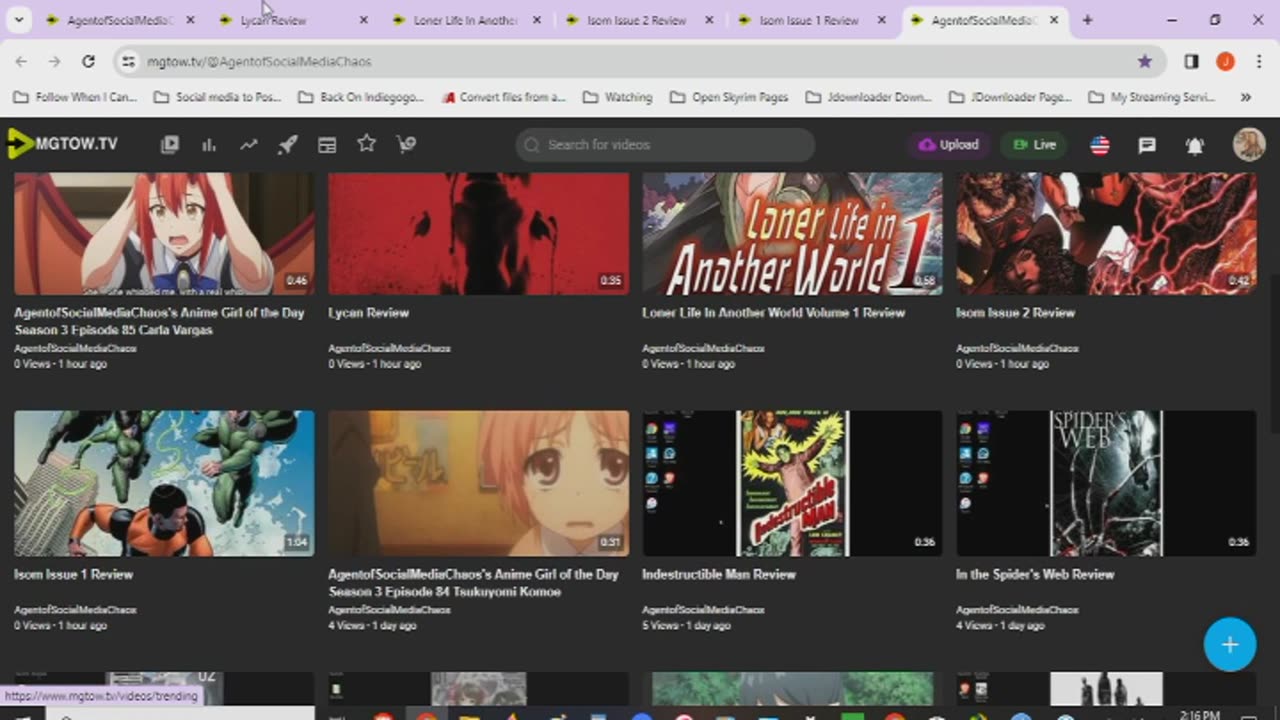
Task: Close the Isom Issue 2 Review tab
Action: [x=709, y=20]
